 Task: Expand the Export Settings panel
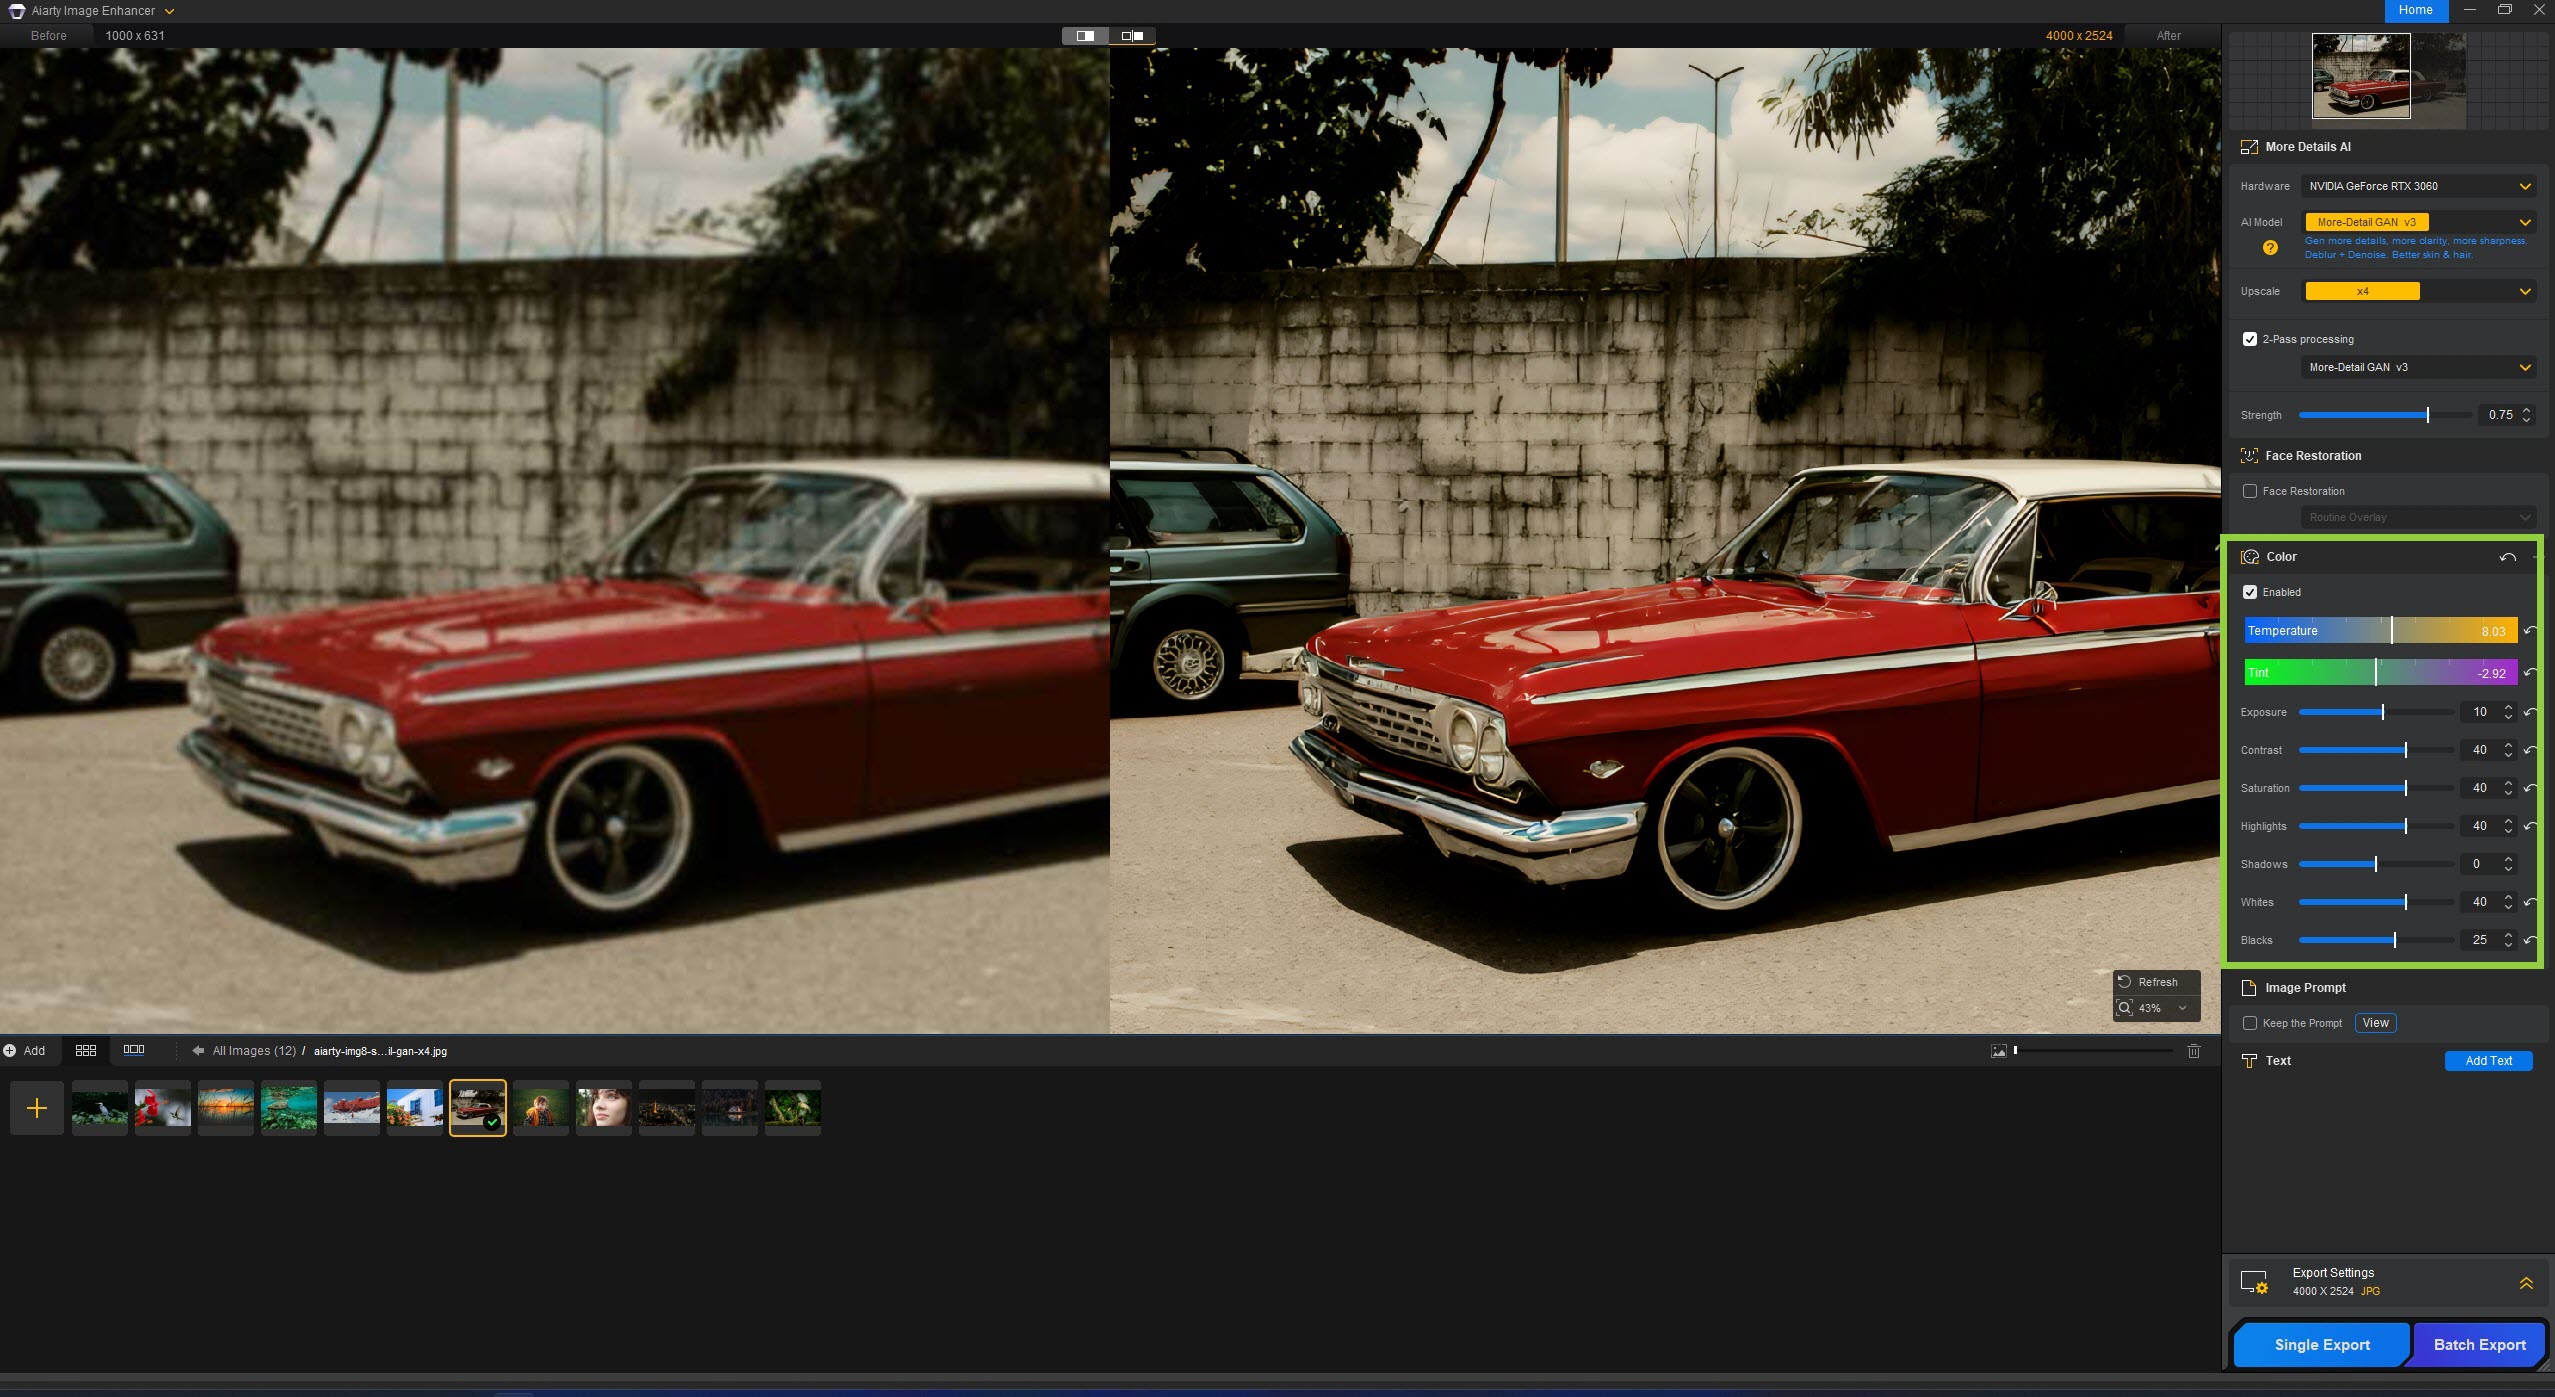tap(2526, 1283)
